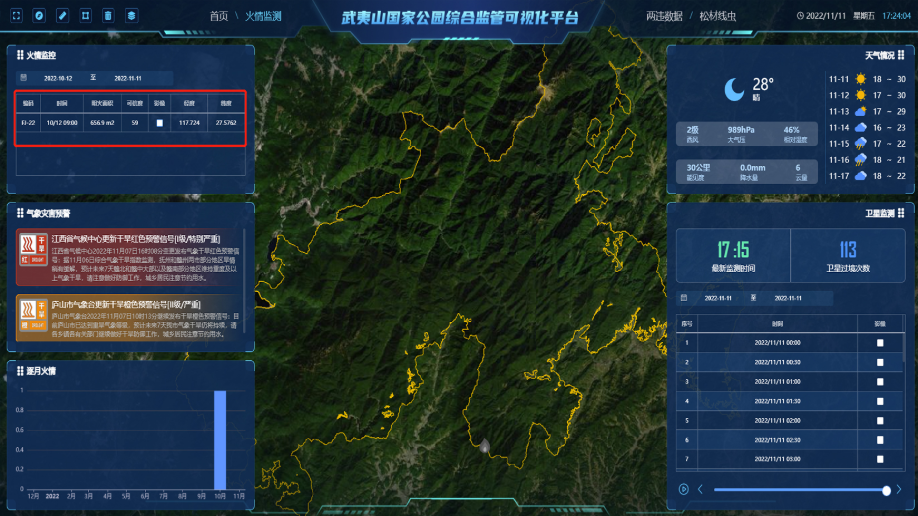The width and height of the screenshot is (918, 516).
Task: Click the red drought warning icon
Action: [32, 251]
